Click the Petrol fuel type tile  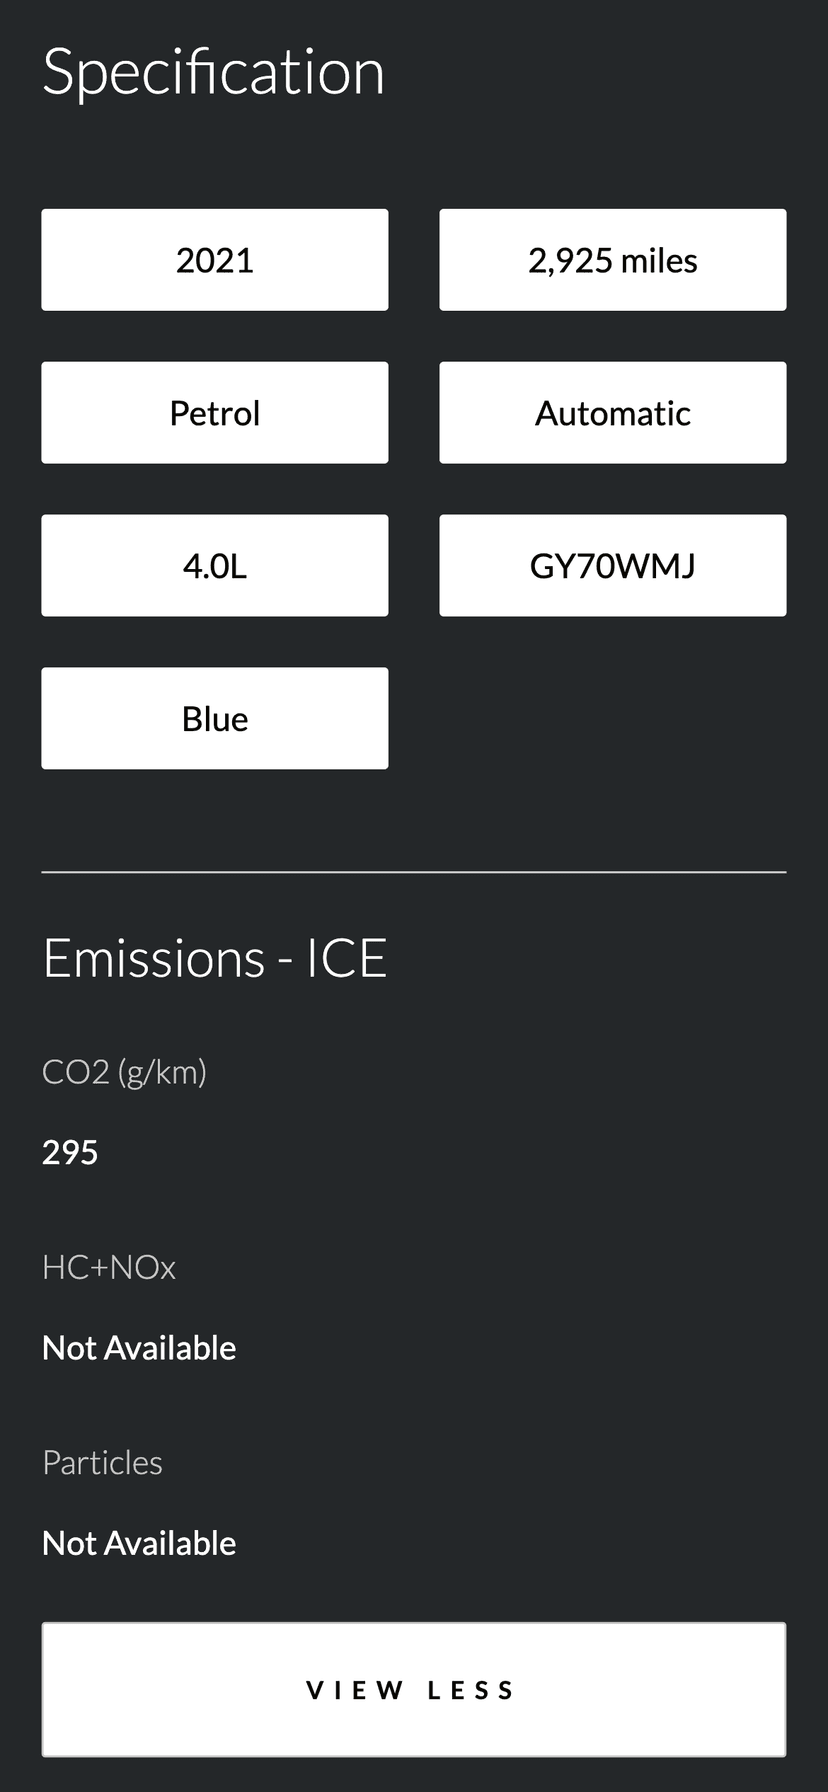(x=214, y=412)
